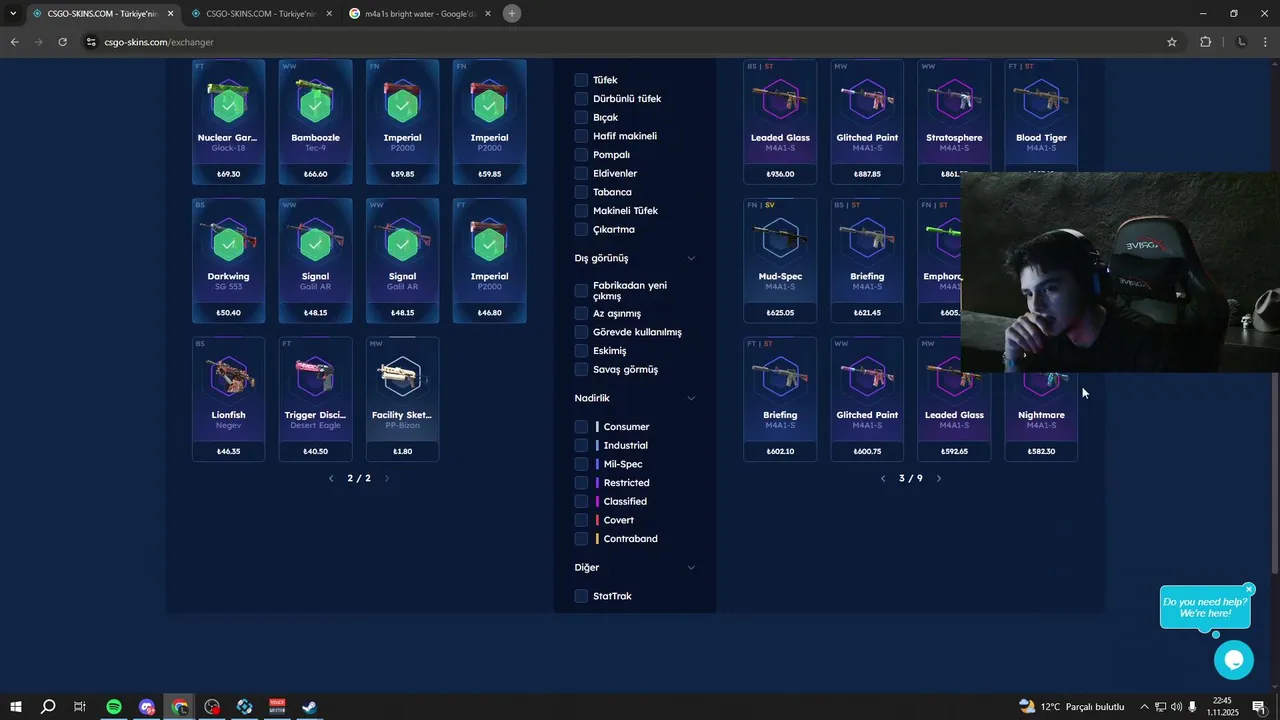This screenshot has width=1280, height=720.
Task: Toggle the Savaş görmüş checkbox
Action: 581,369
